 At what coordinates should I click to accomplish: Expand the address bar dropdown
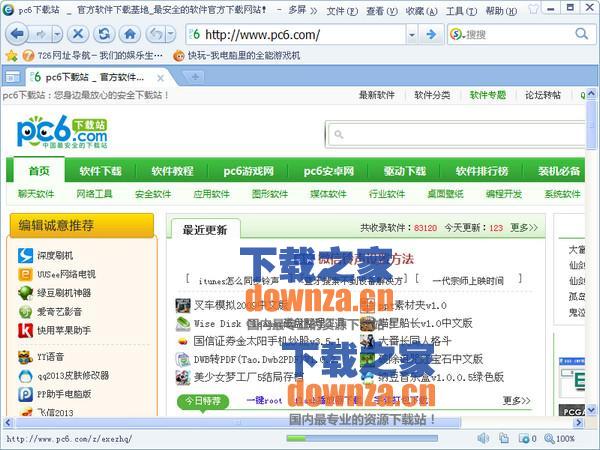click(x=412, y=35)
